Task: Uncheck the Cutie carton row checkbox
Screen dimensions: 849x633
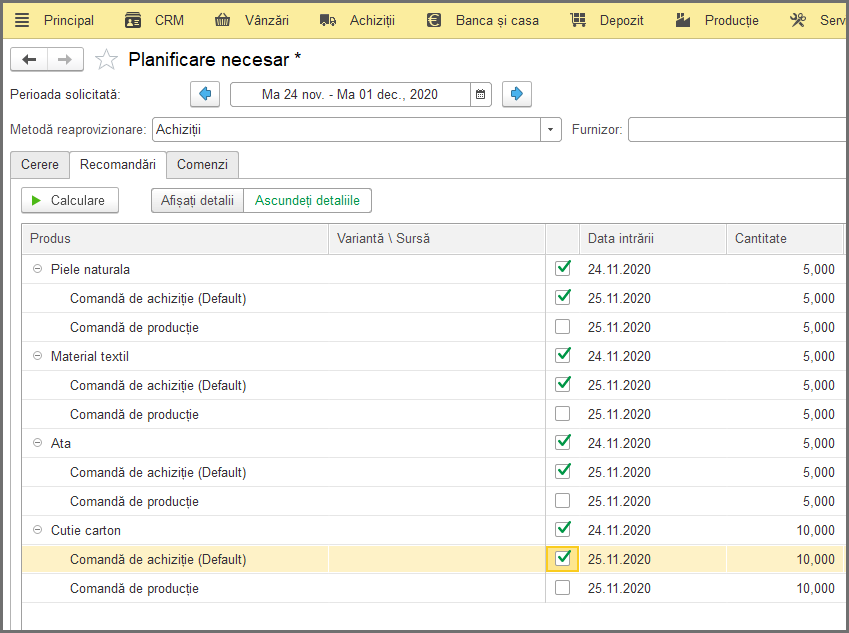Action: pos(563,529)
